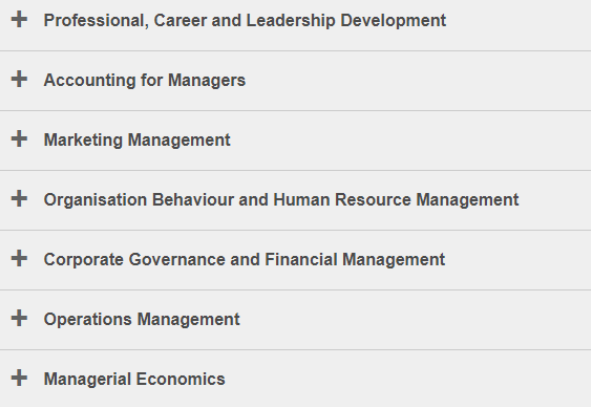Click plus icon next to Corporate Governance and Financial Management
The width and height of the screenshot is (591, 407).
[x=19, y=259]
